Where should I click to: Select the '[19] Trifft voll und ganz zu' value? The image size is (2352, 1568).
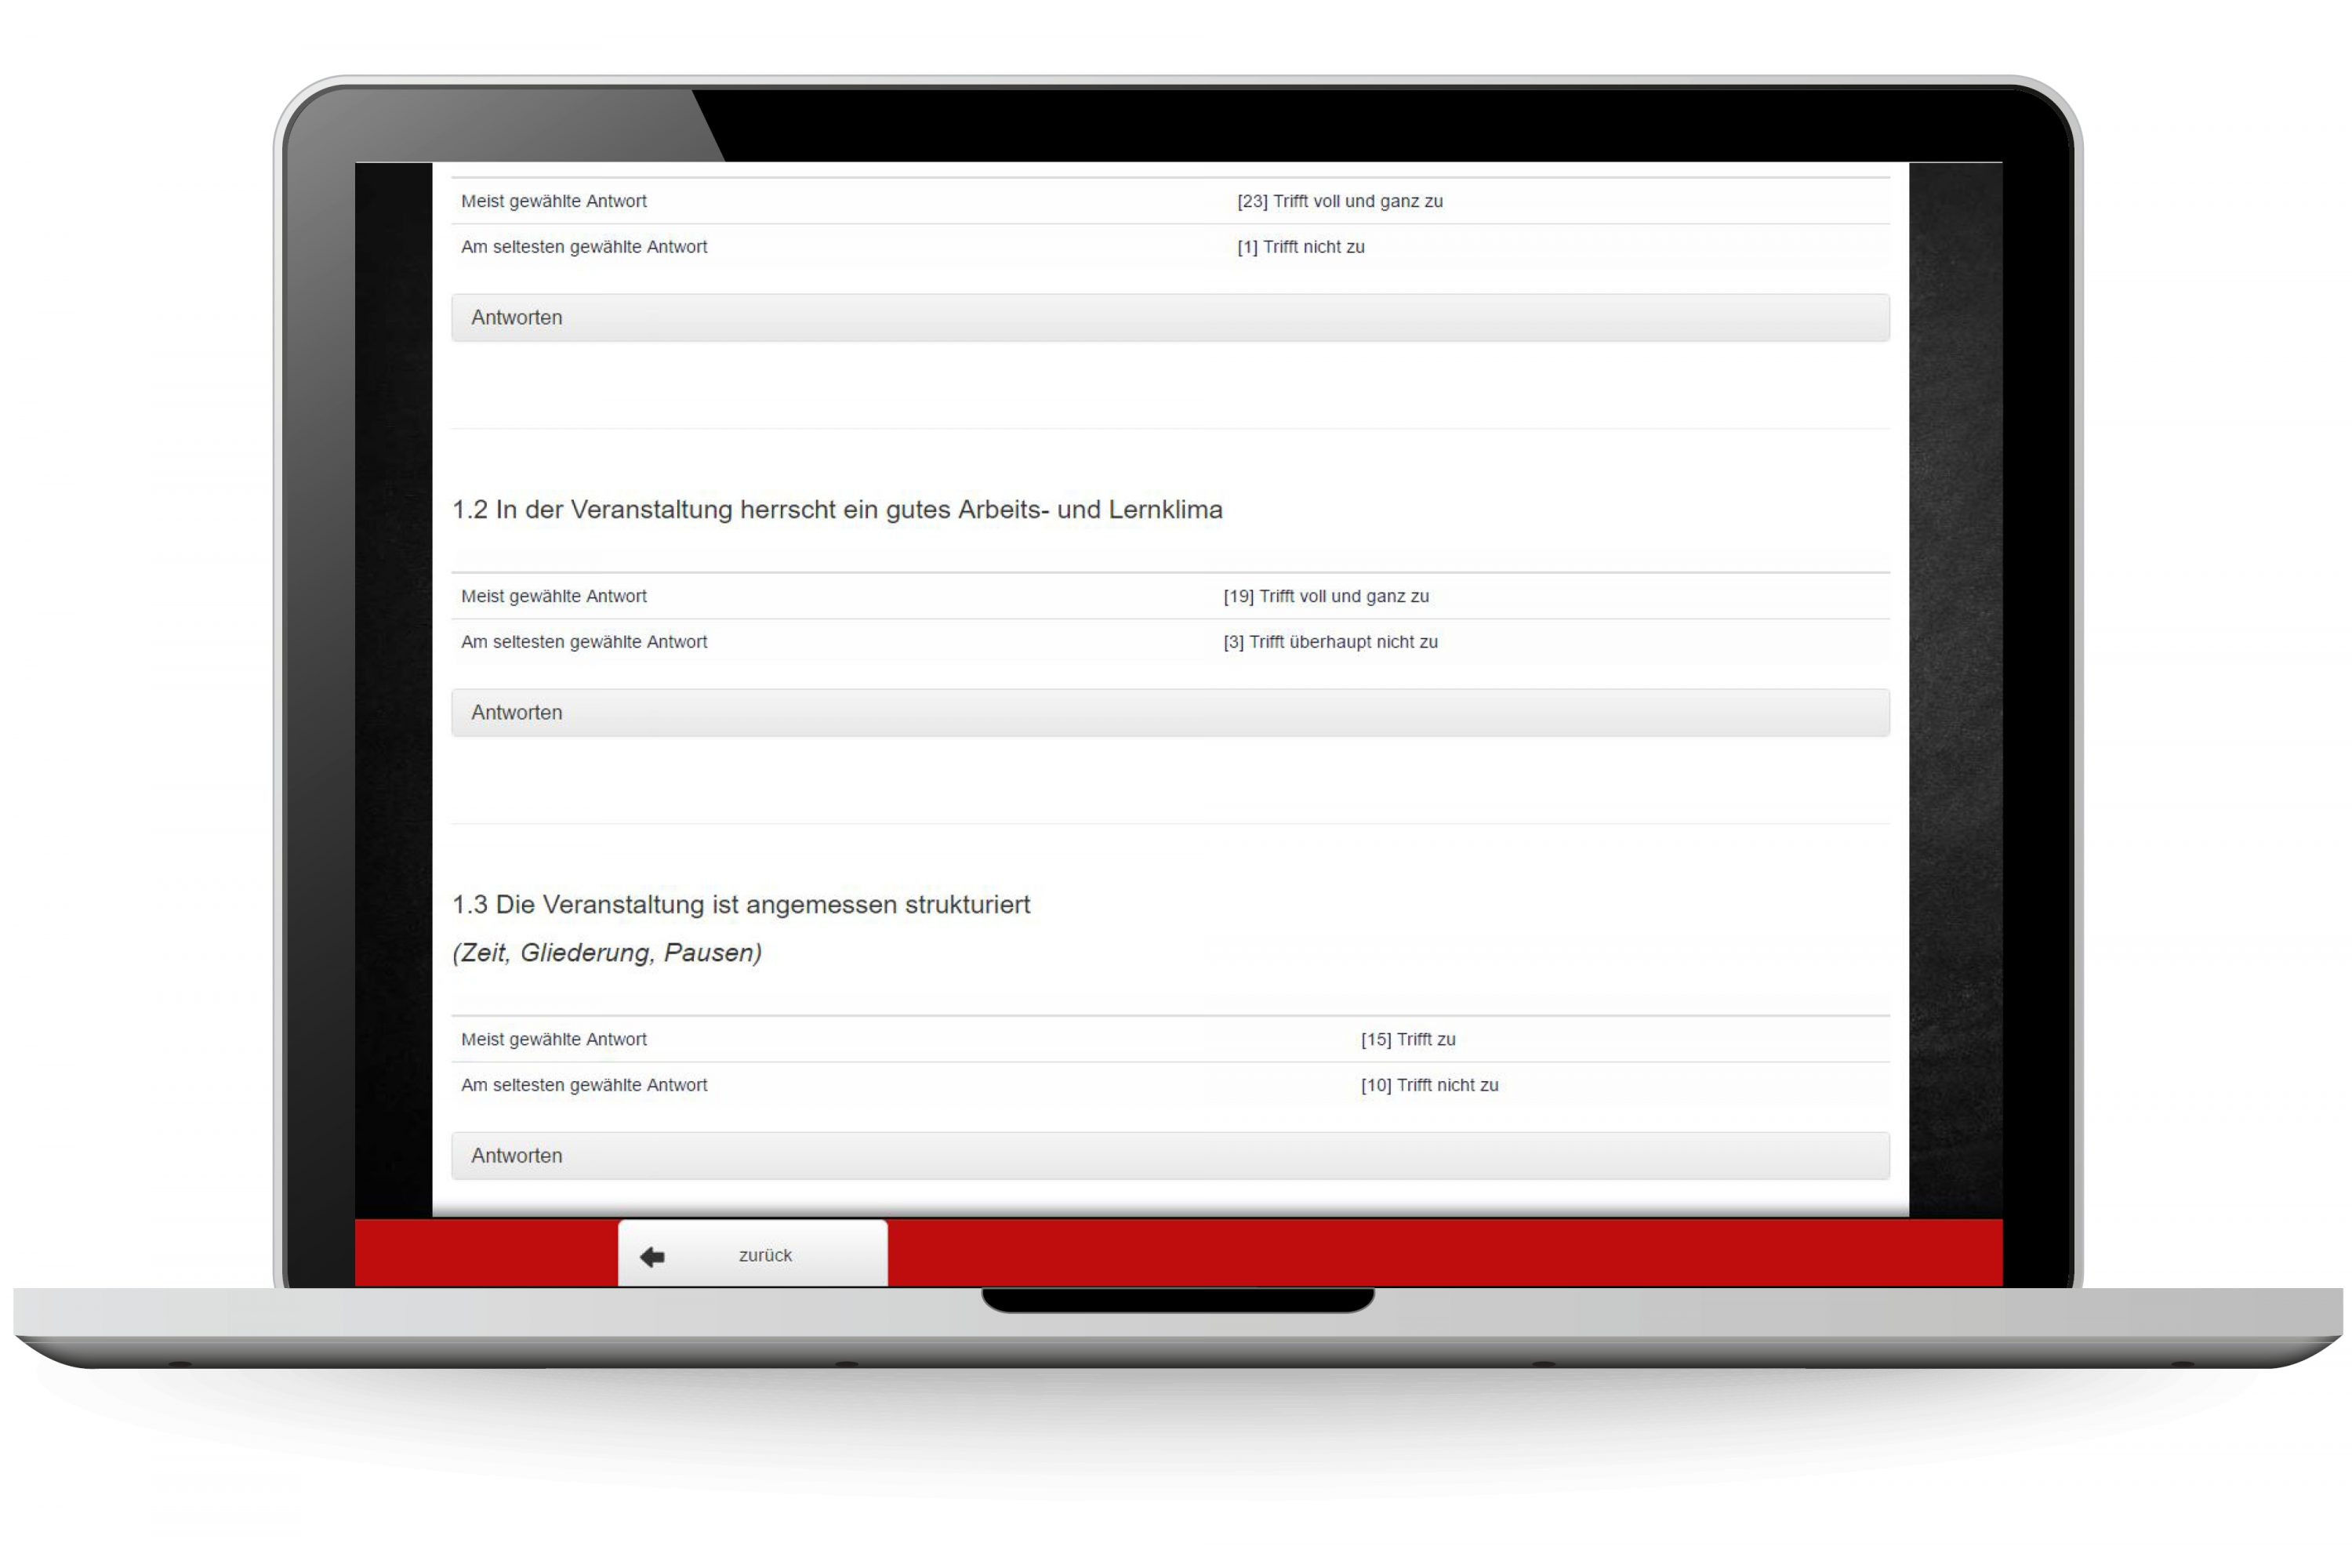[1326, 596]
